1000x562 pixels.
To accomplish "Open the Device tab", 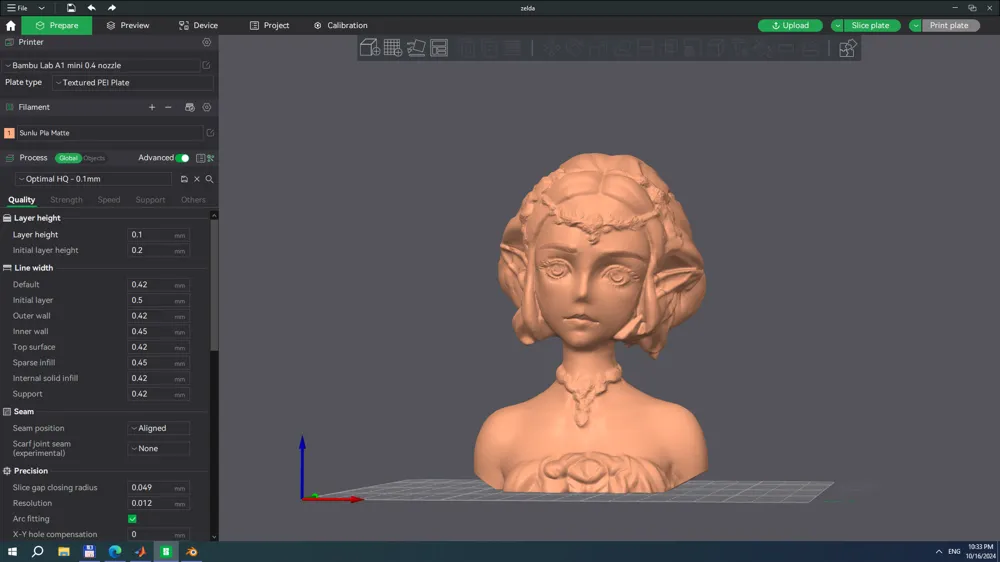I will click(x=198, y=26).
